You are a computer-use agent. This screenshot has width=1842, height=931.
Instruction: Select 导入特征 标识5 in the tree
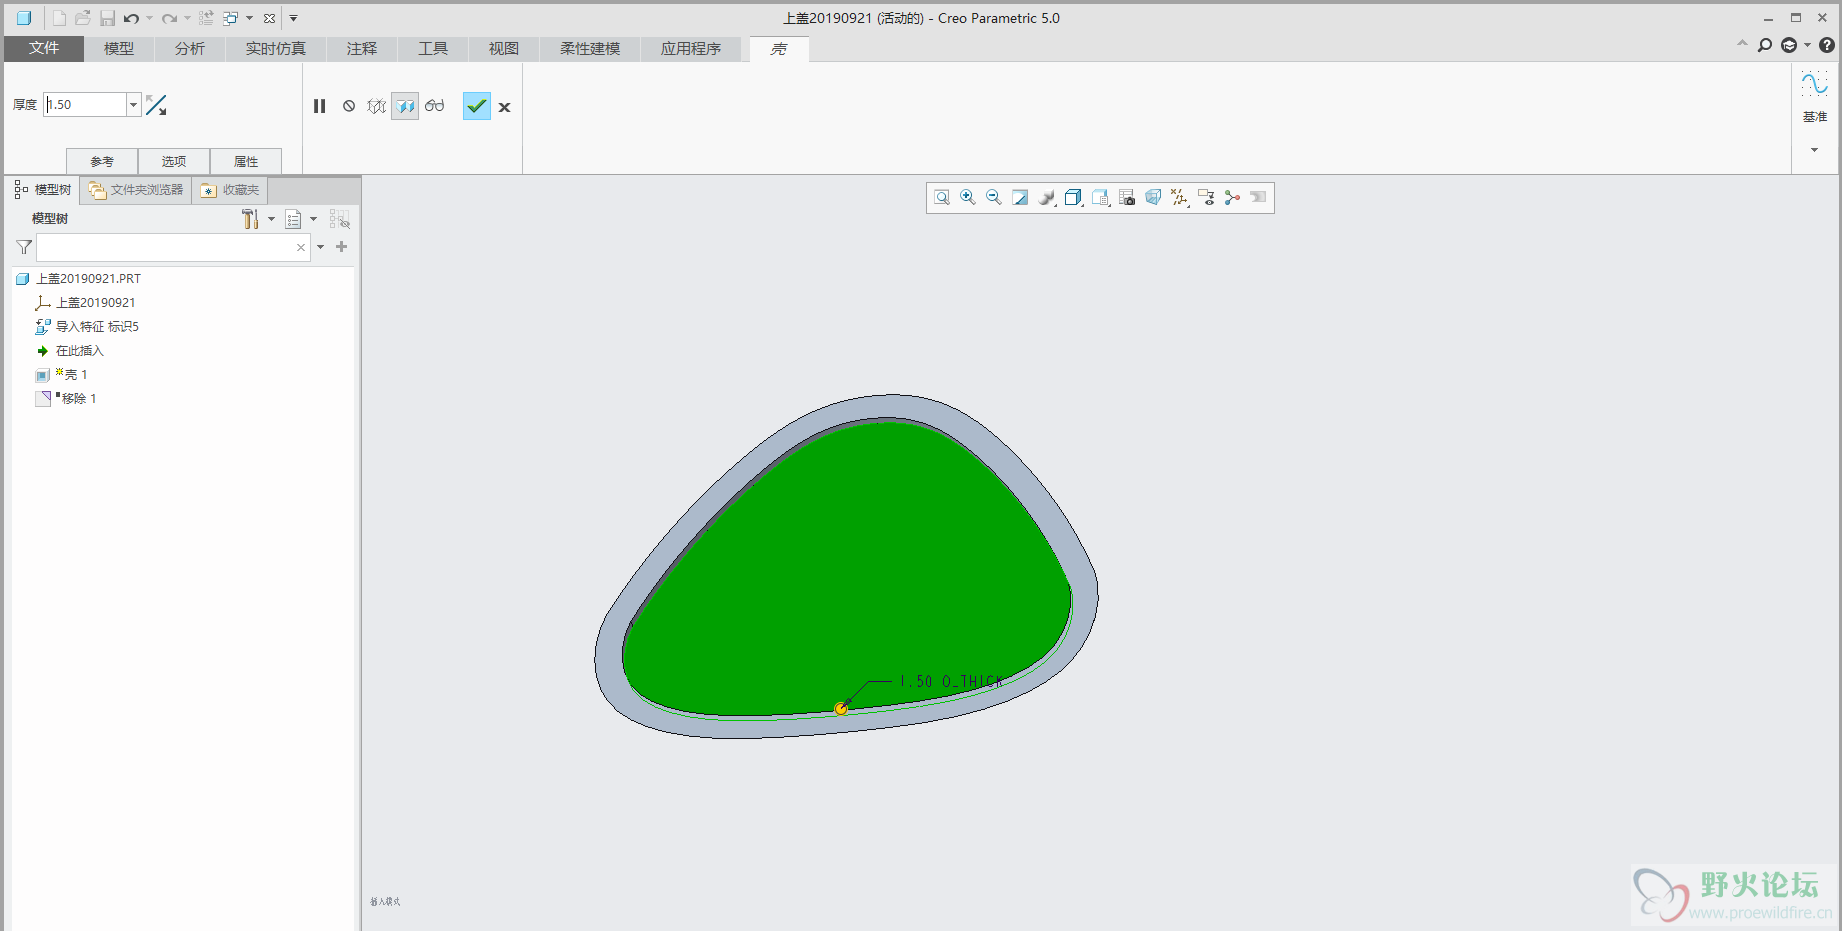tap(97, 327)
